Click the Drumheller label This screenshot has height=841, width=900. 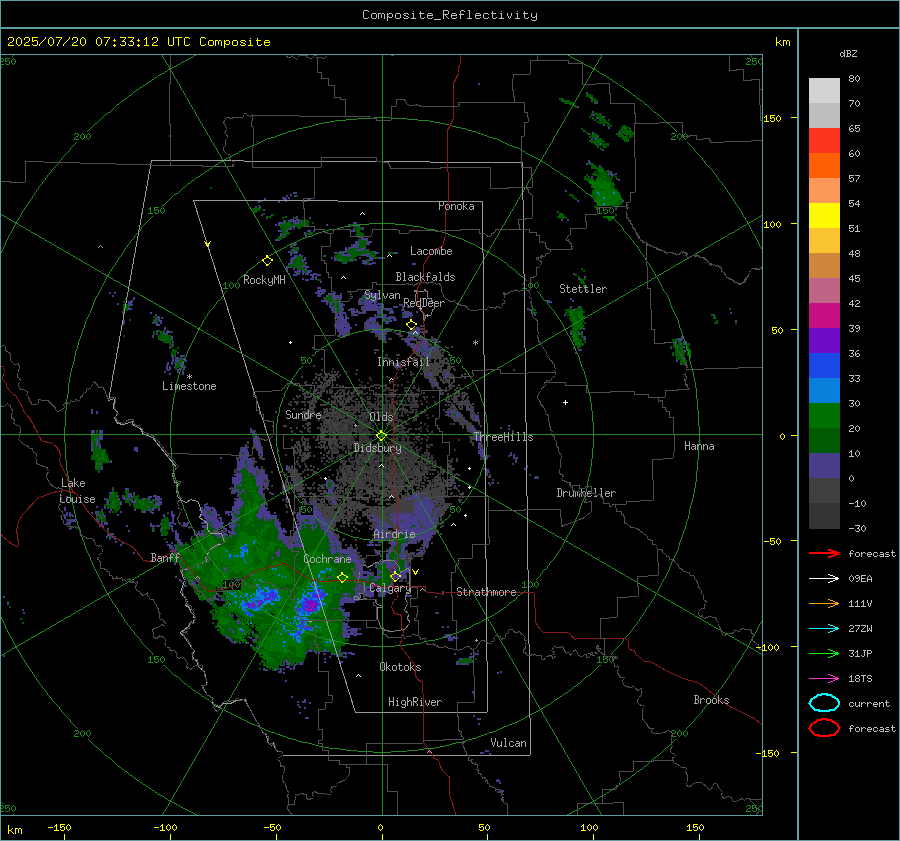[x=586, y=493]
